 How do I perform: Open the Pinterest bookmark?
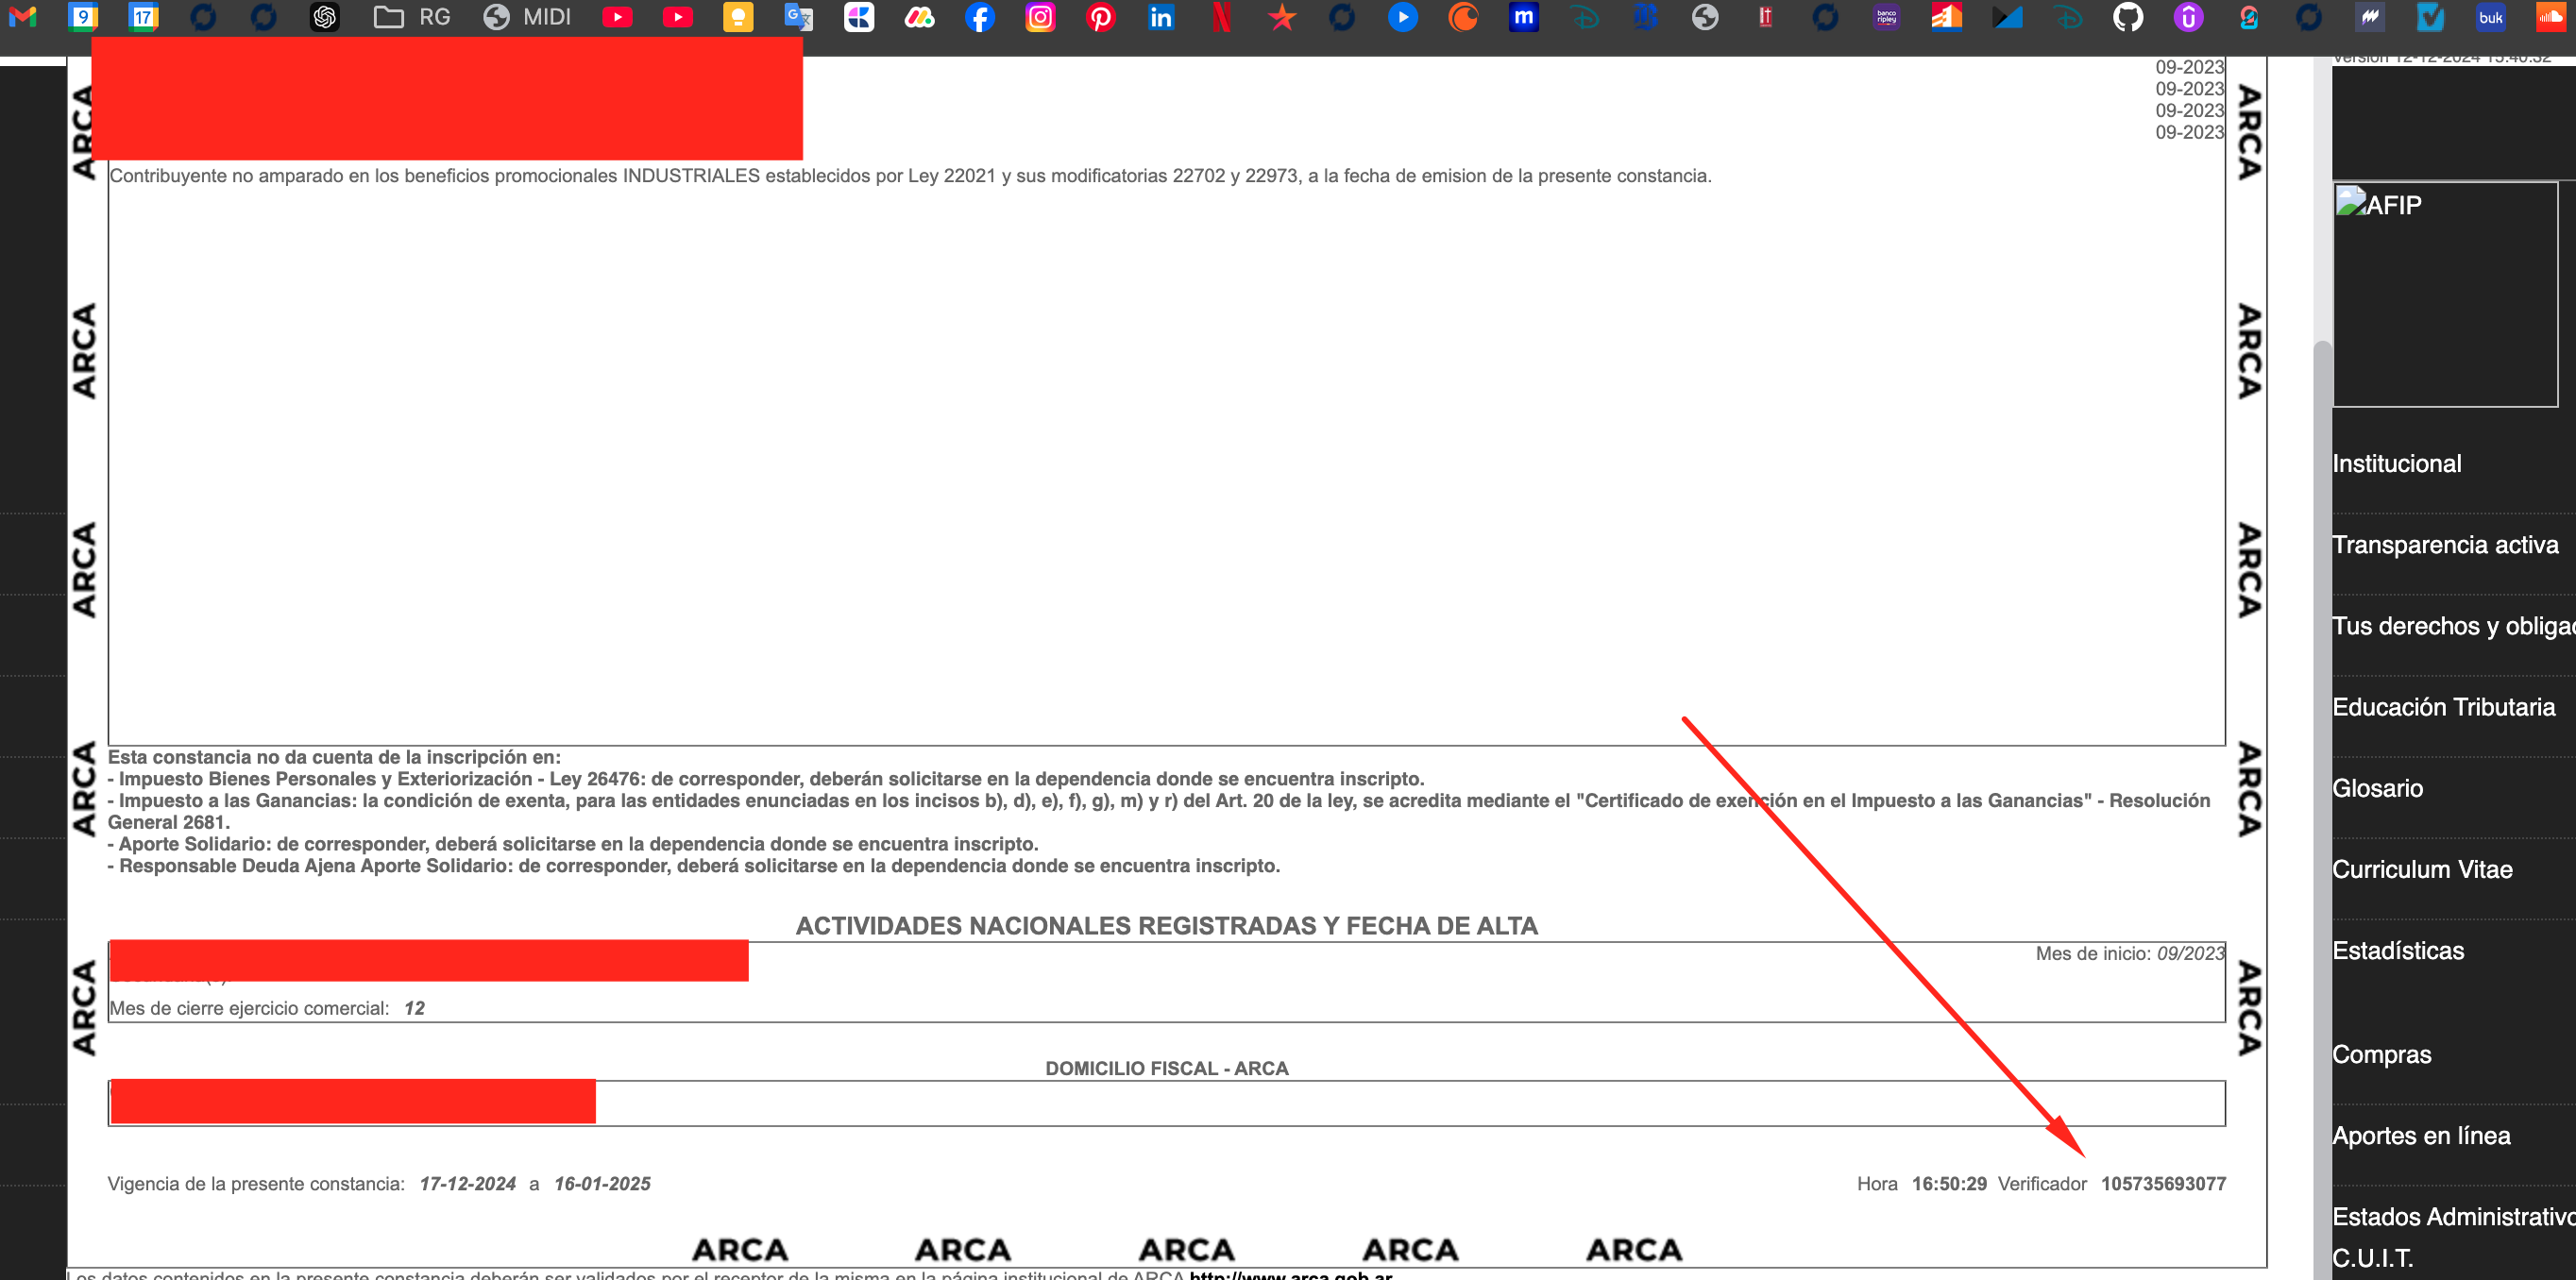click(1100, 17)
